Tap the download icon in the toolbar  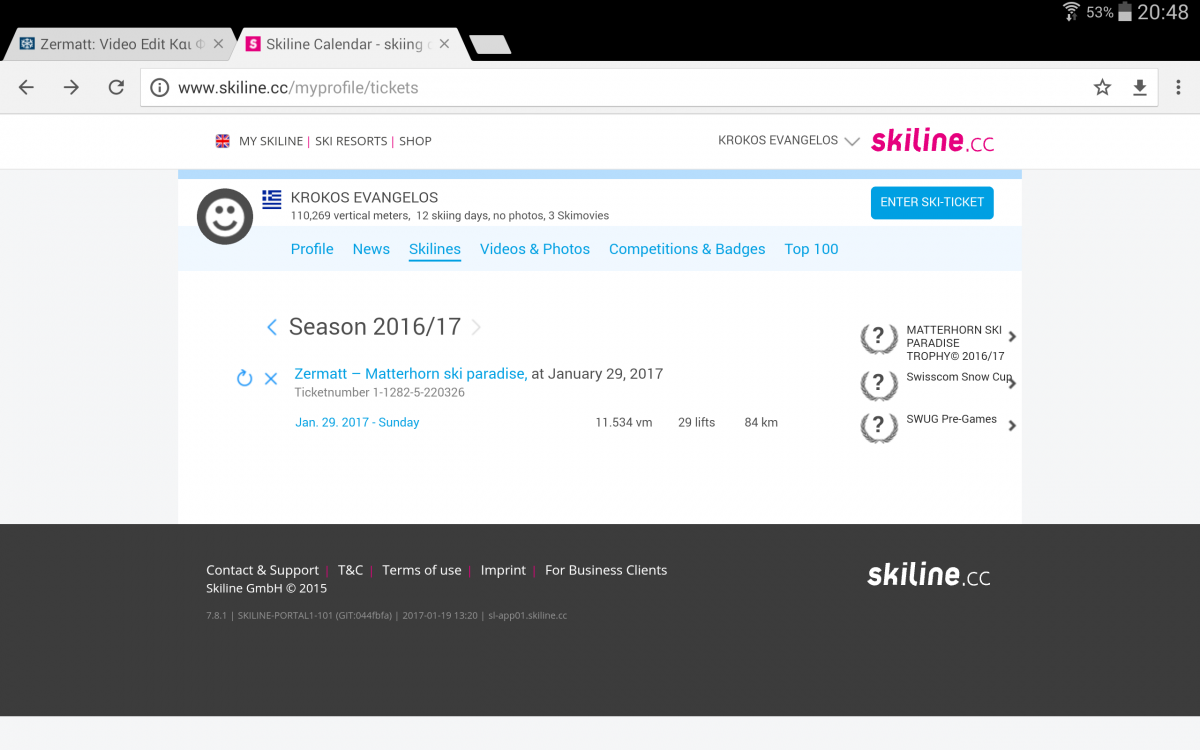[x=1139, y=88]
